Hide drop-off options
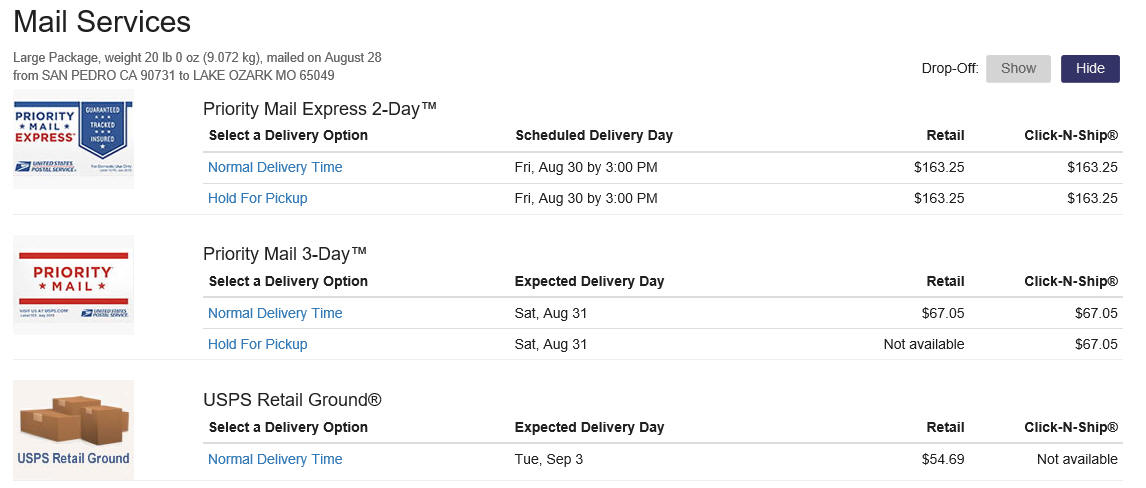 click(1090, 69)
